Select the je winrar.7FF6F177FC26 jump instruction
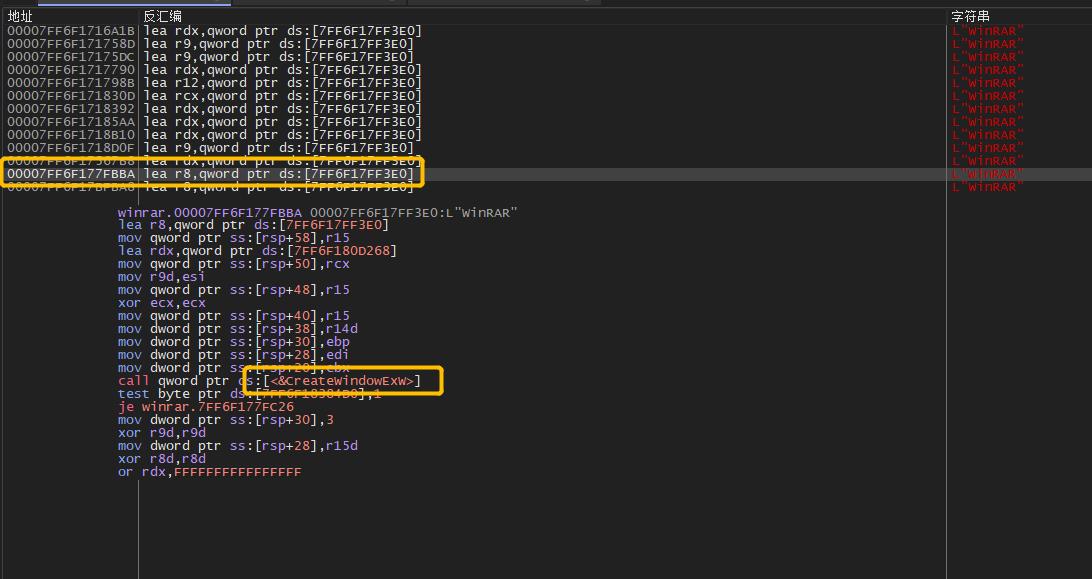Screen dimensions: 1092x579 click(x=200, y=406)
